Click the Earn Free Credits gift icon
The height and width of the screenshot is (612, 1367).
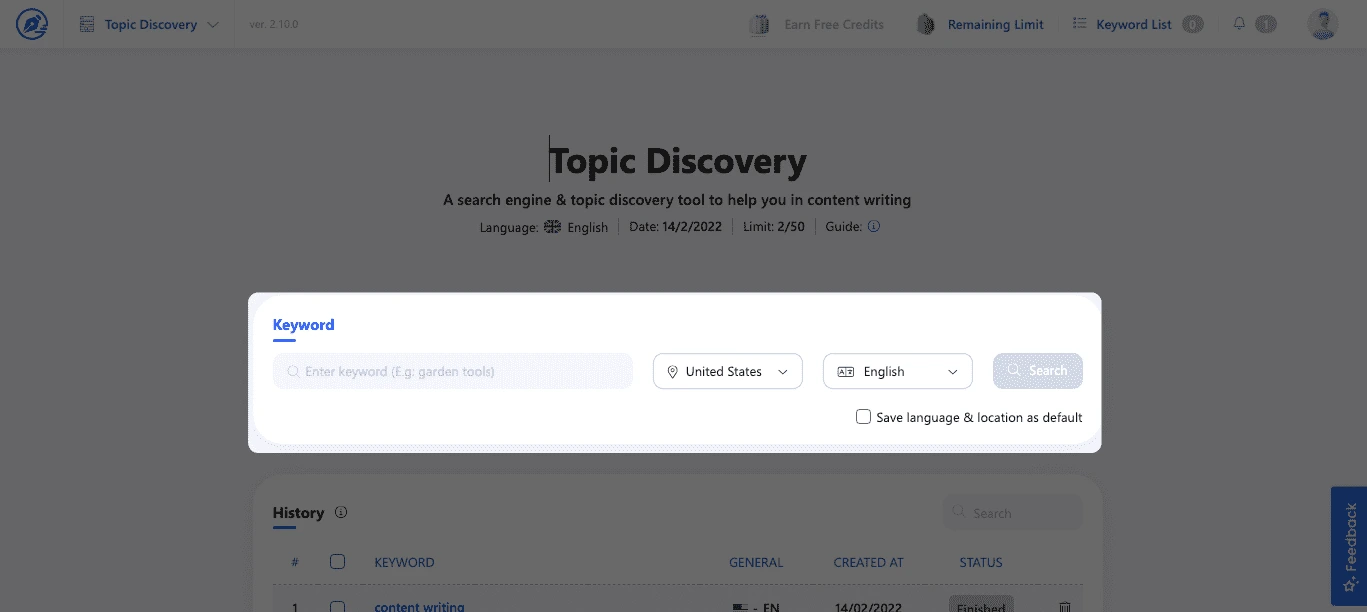[759, 24]
